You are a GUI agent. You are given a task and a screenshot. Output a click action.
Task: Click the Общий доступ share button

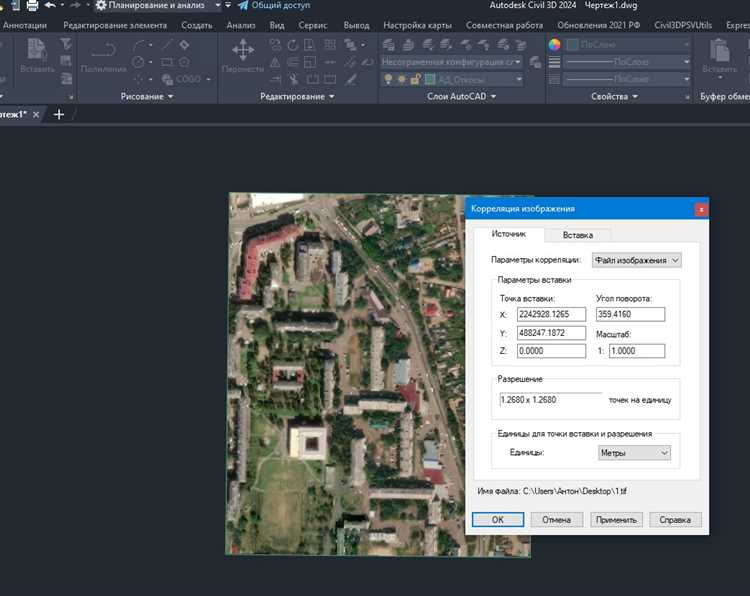(x=275, y=5)
